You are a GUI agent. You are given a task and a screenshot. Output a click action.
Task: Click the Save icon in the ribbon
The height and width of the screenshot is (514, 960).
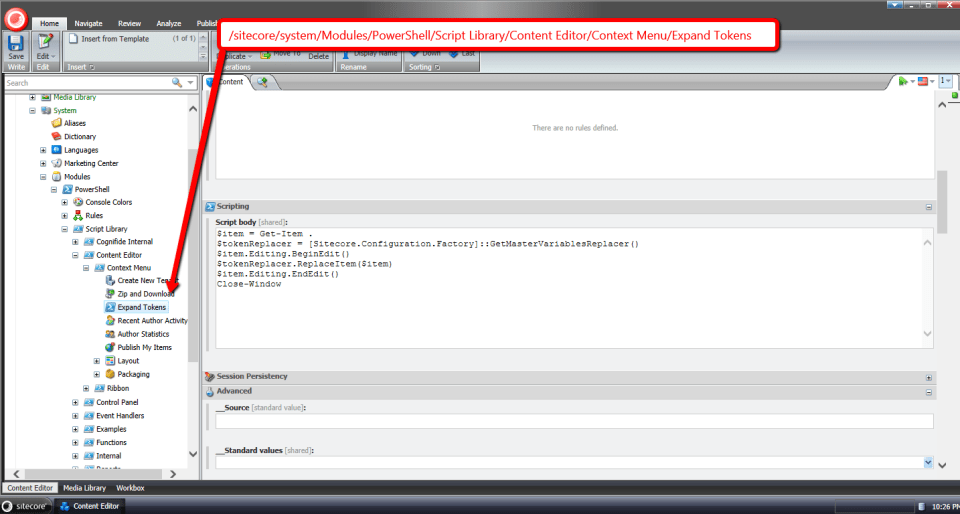coord(16,44)
